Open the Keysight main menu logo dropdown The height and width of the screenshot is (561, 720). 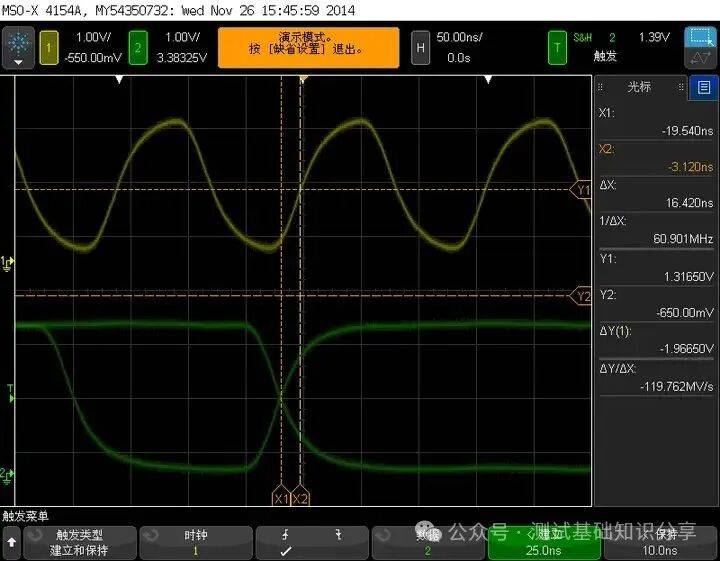[x=18, y=47]
